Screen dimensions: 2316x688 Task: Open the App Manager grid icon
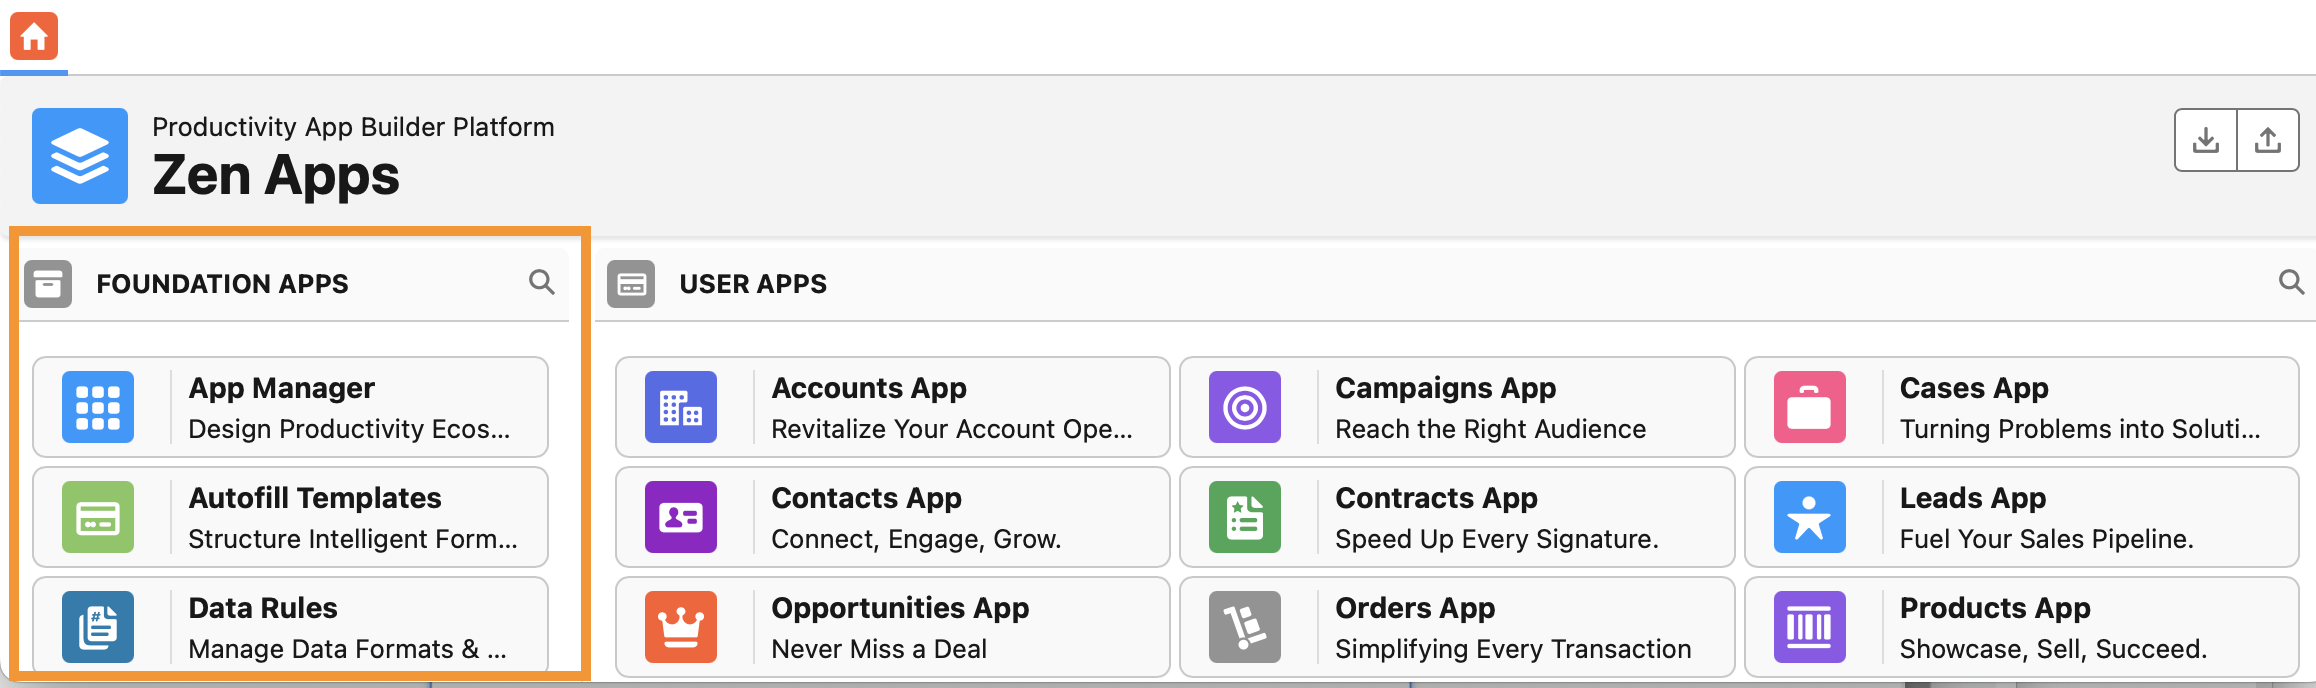pyautogui.click(x=98, y=407)
